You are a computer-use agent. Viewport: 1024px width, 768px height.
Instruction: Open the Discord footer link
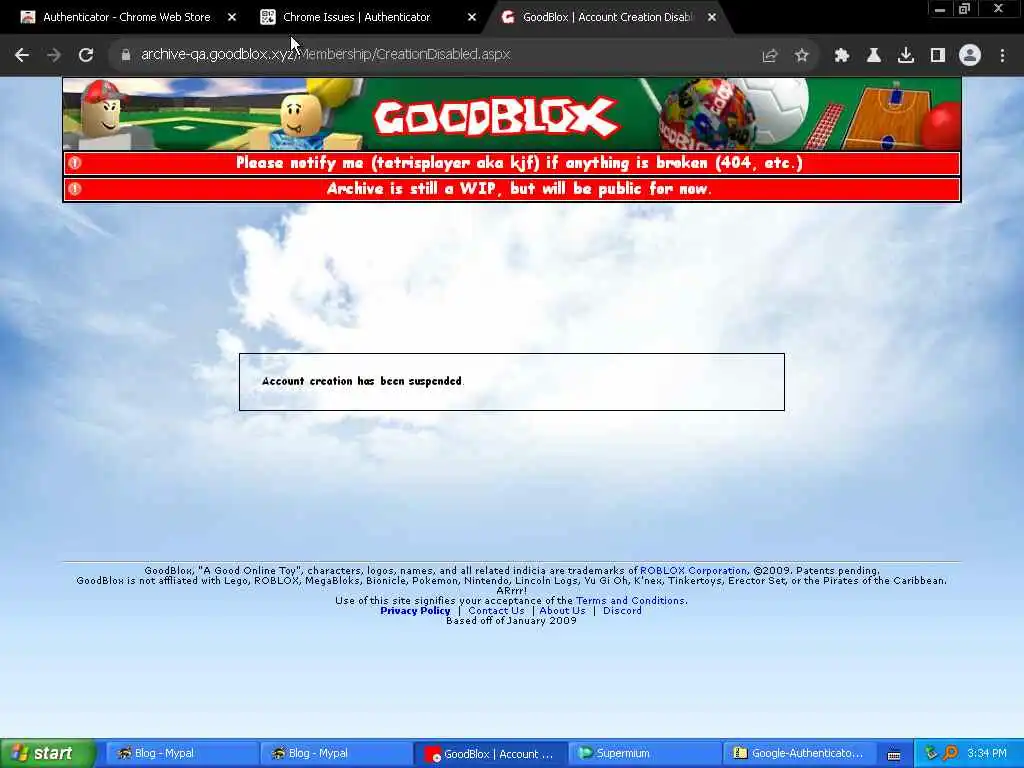(622, 611)
